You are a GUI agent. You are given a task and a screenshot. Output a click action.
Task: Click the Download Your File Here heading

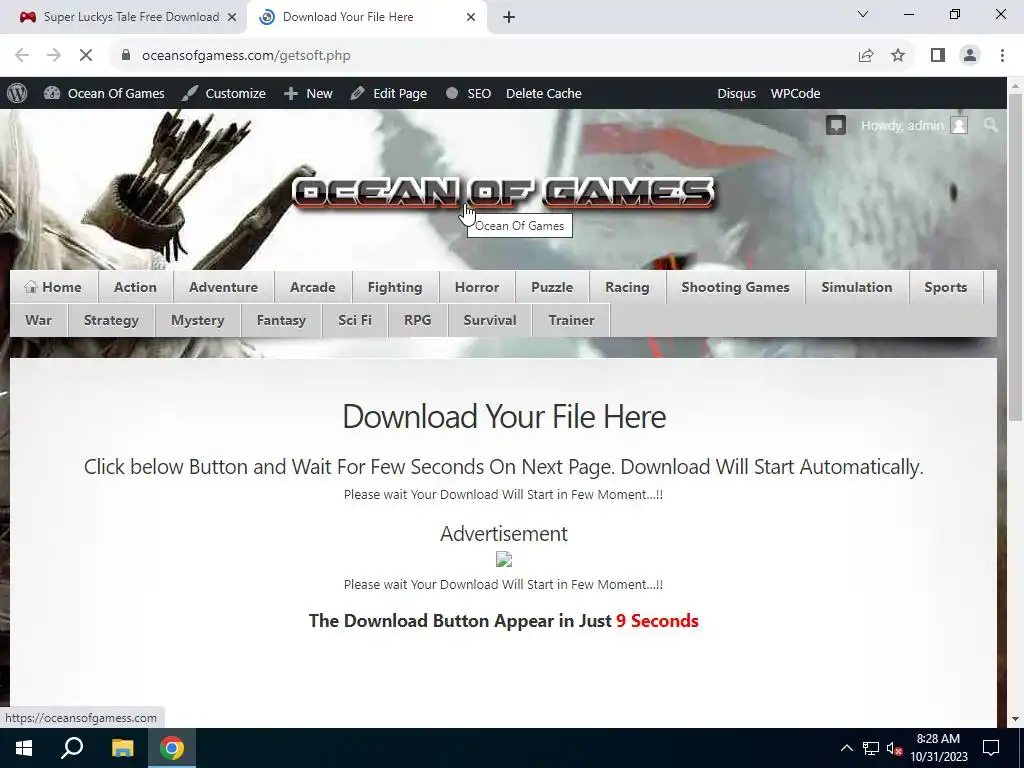point(504,417)
